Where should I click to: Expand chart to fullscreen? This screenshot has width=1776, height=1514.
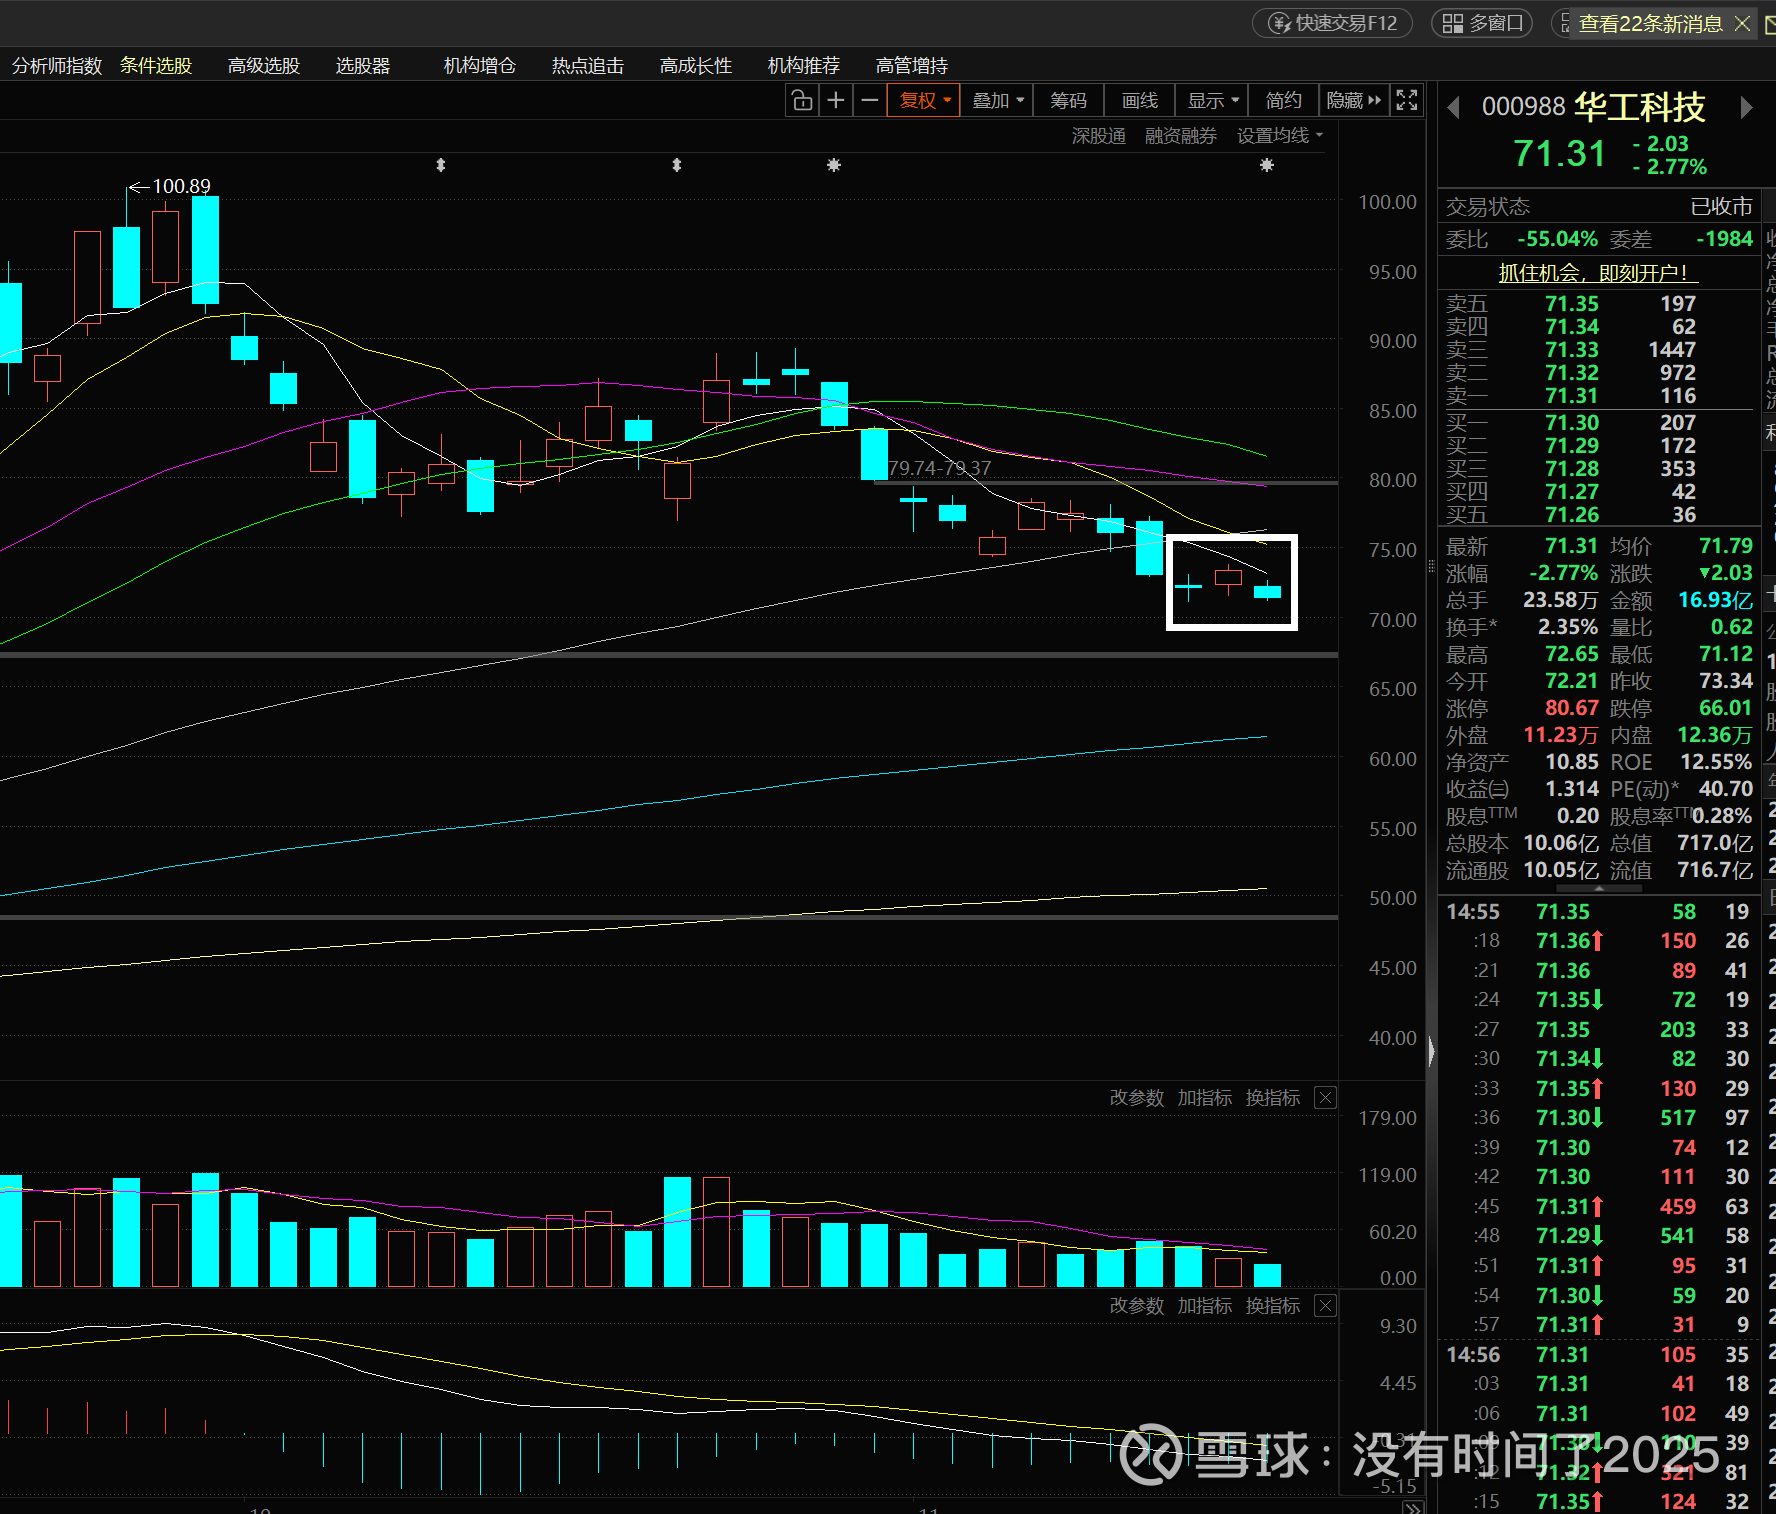pyautogui.click(x=1407, y=100)
